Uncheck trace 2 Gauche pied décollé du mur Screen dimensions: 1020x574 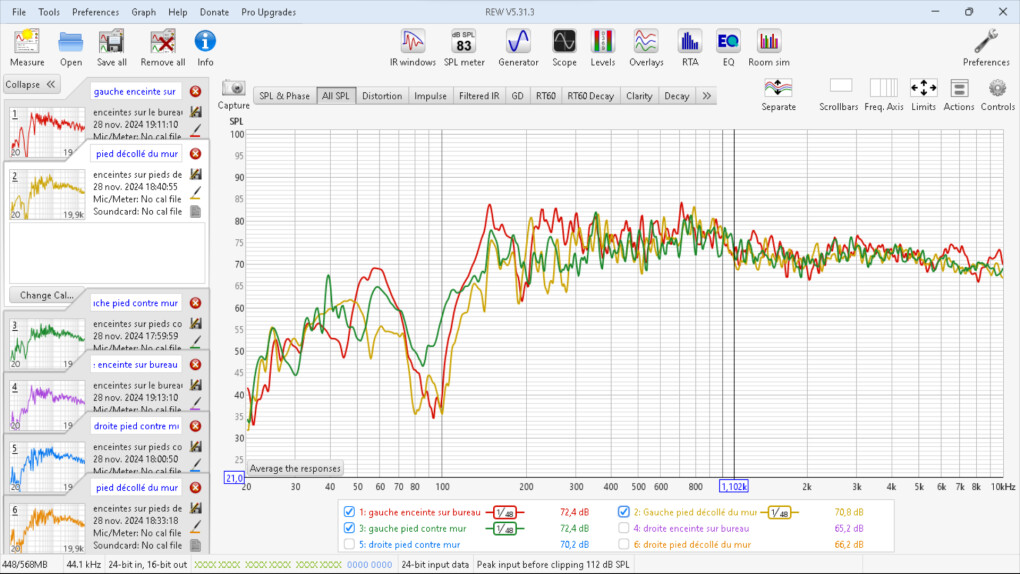[x=624, y=512]
